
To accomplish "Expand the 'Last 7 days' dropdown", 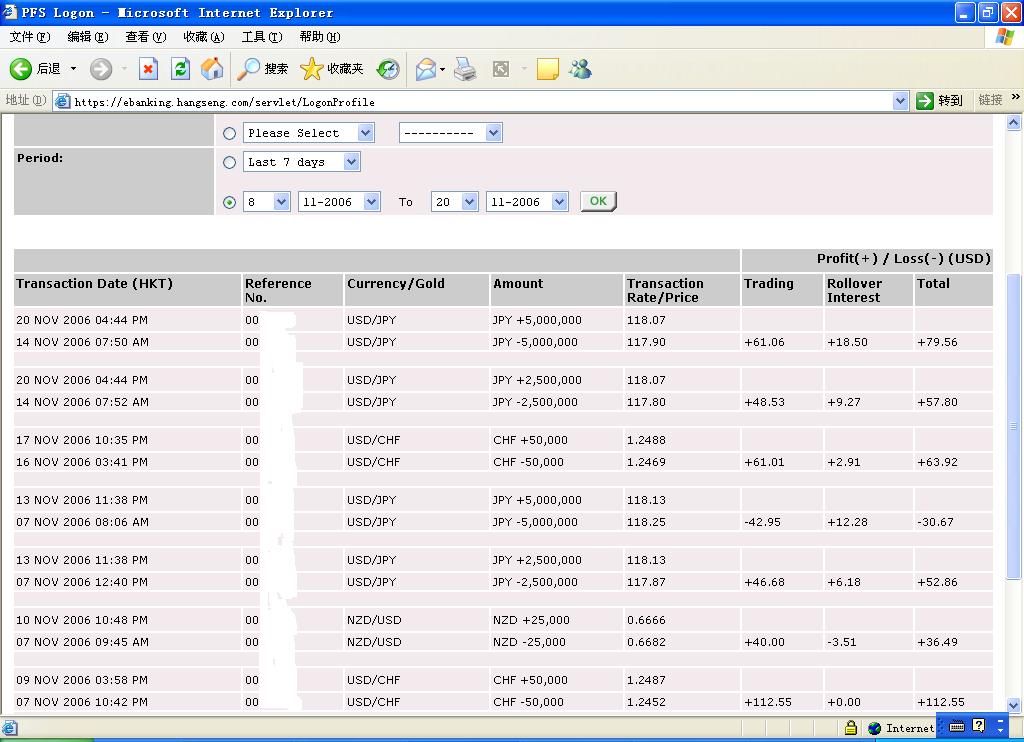I will pos(351,162).
